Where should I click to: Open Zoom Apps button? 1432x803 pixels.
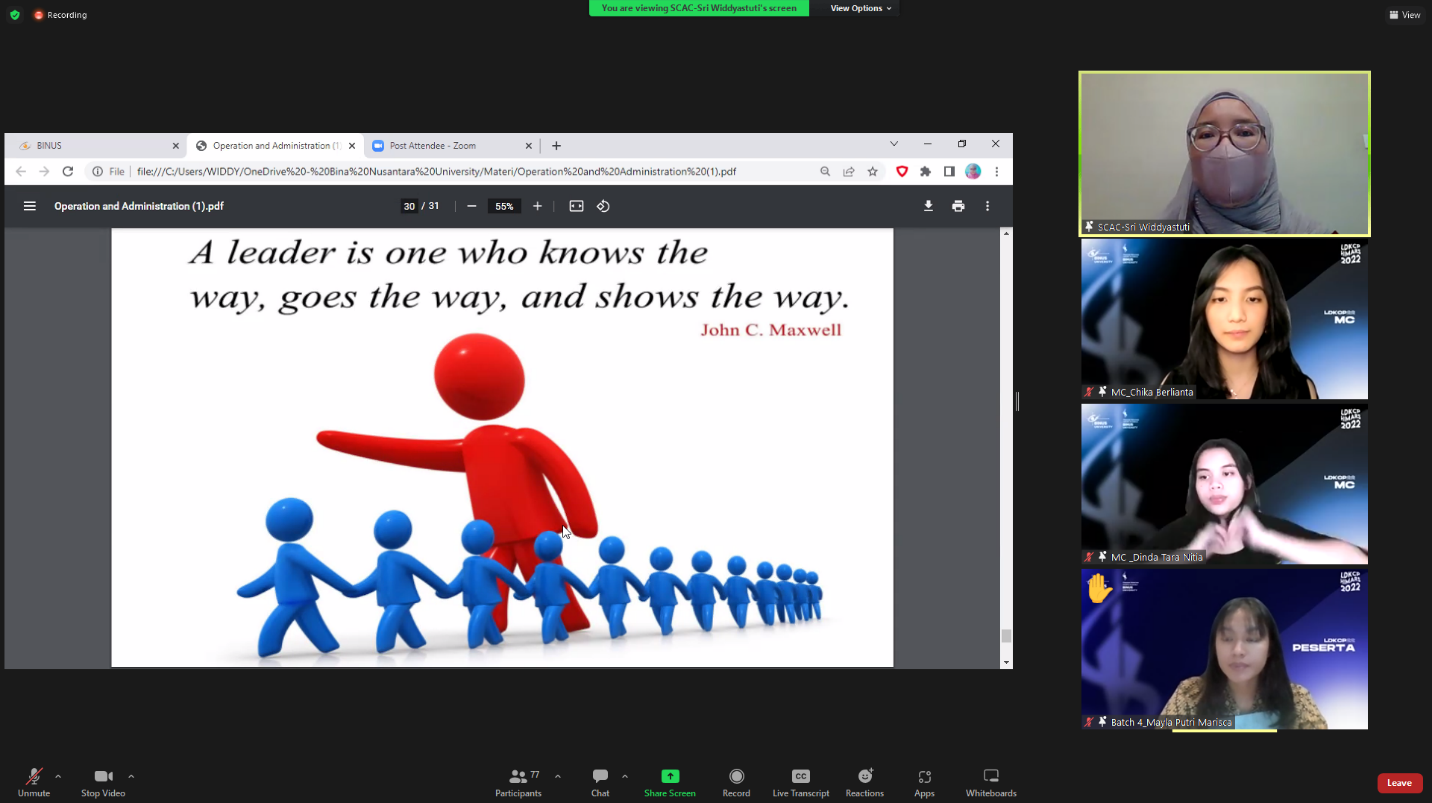(x=924, y=782)
